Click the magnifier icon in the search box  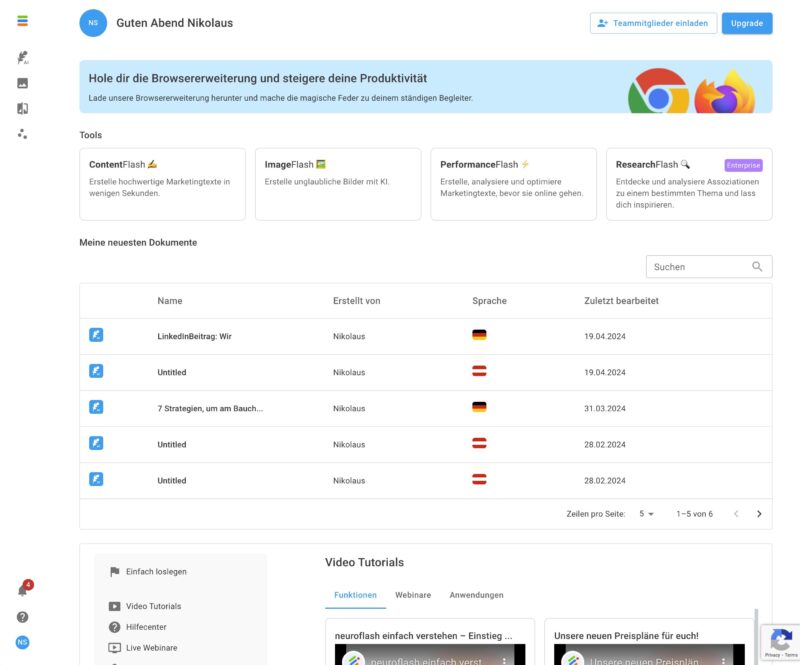tap(757, 266)
